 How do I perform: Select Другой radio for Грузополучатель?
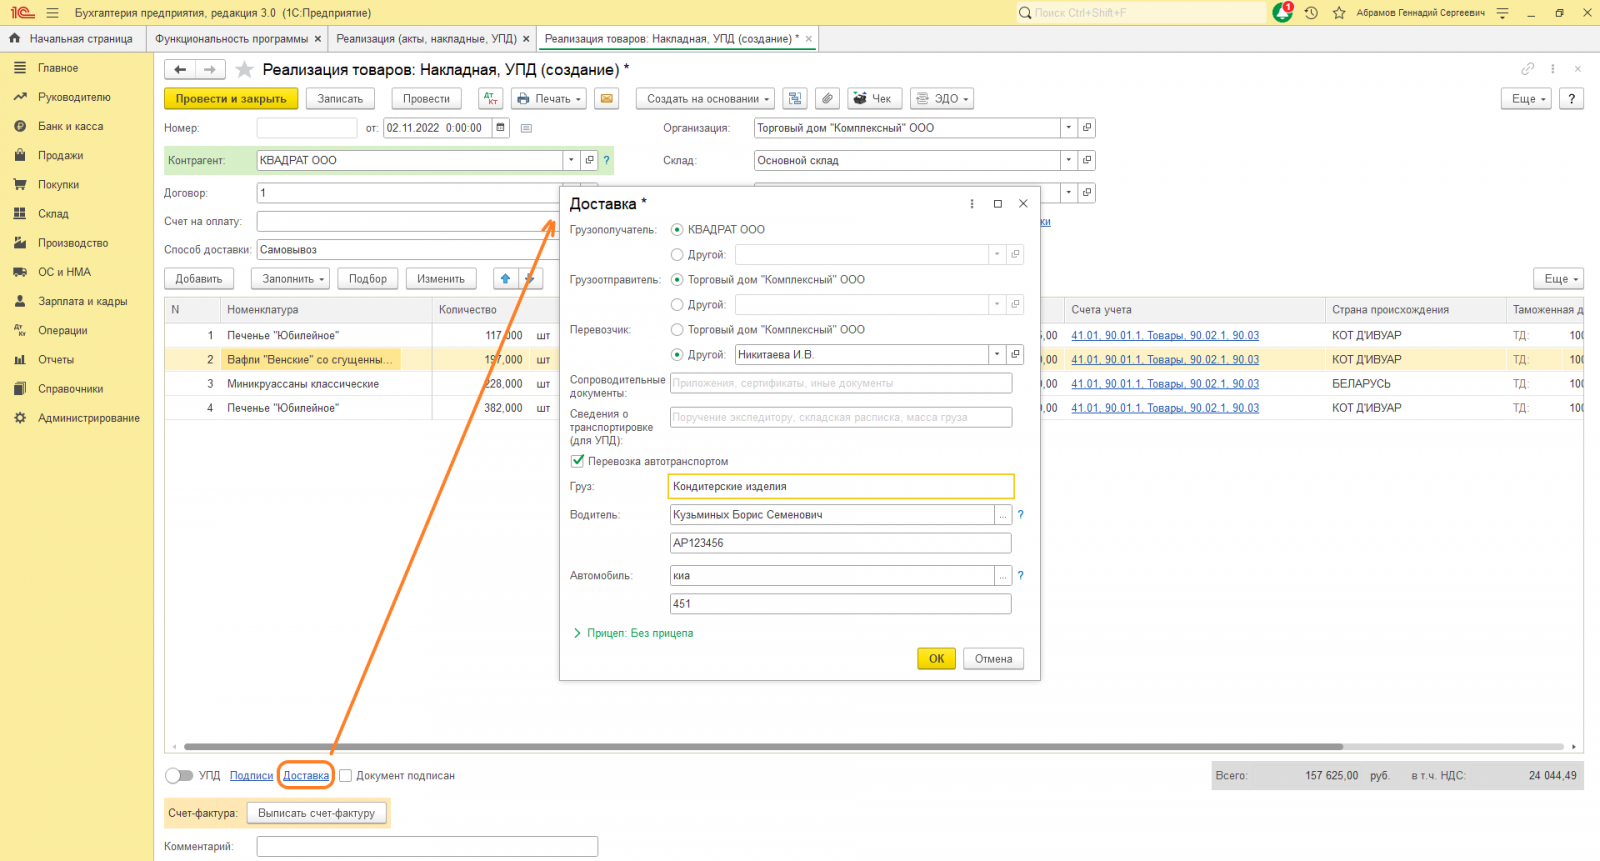tap(677, 255)
